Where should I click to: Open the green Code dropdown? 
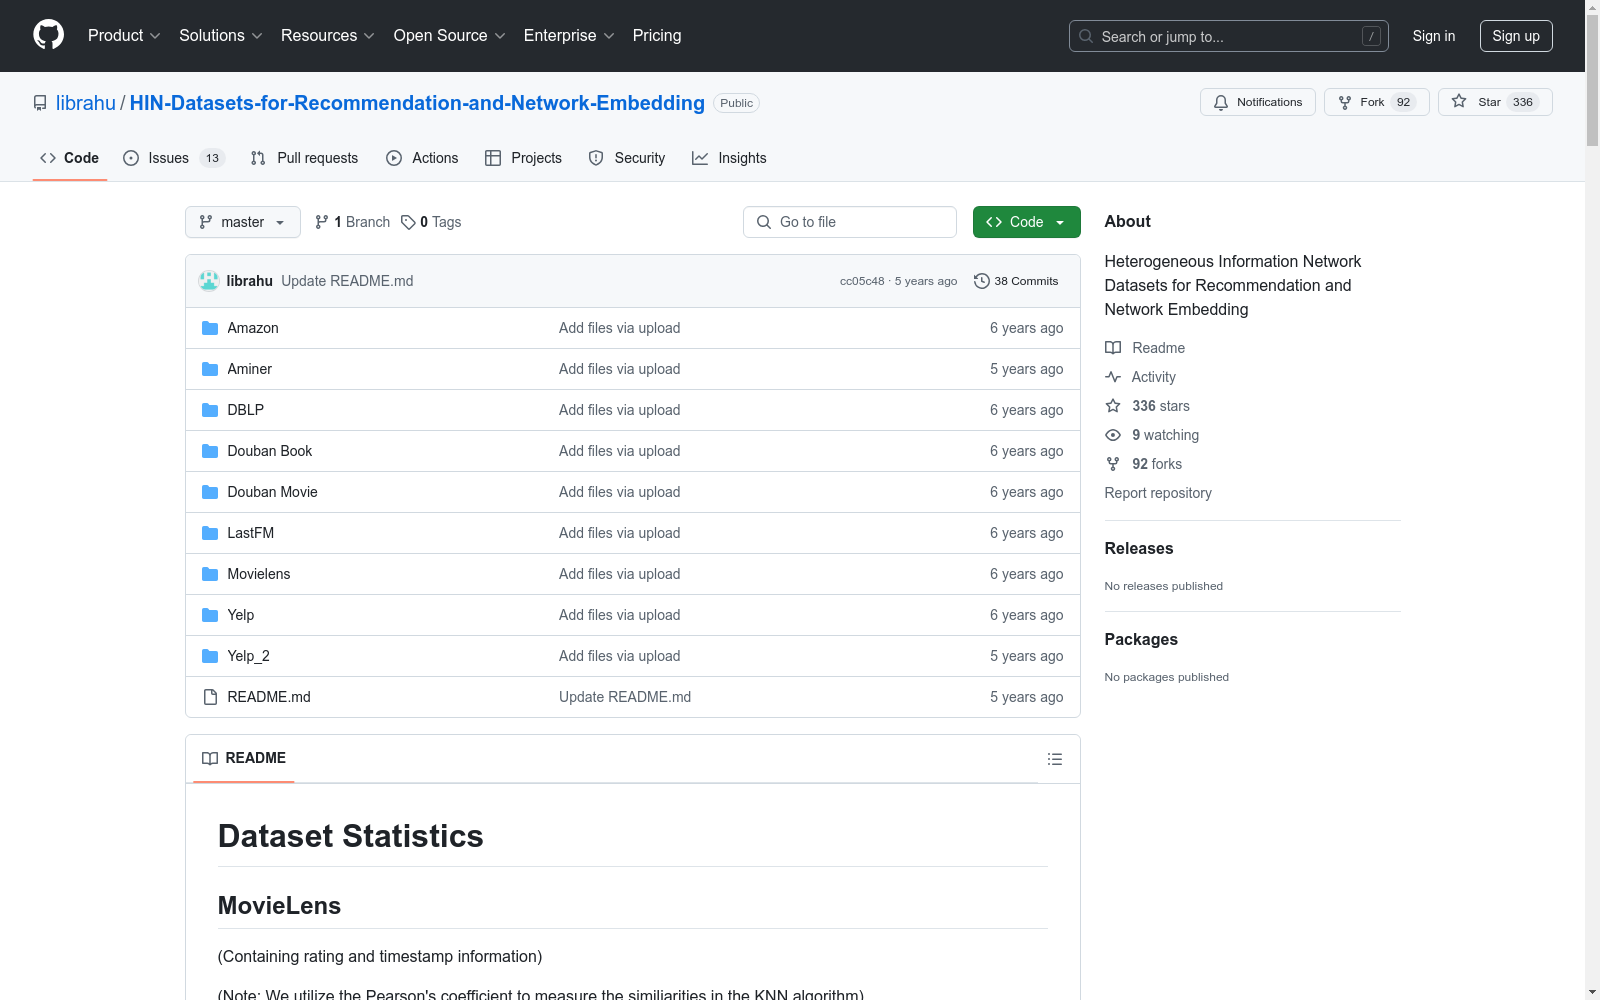[1026, 222]
